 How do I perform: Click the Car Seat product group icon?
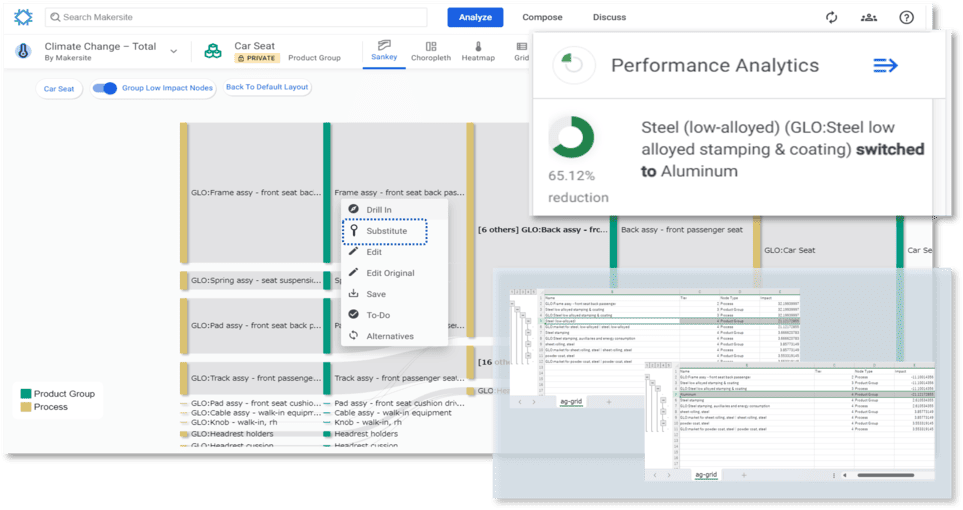click(x=213, y=51)
